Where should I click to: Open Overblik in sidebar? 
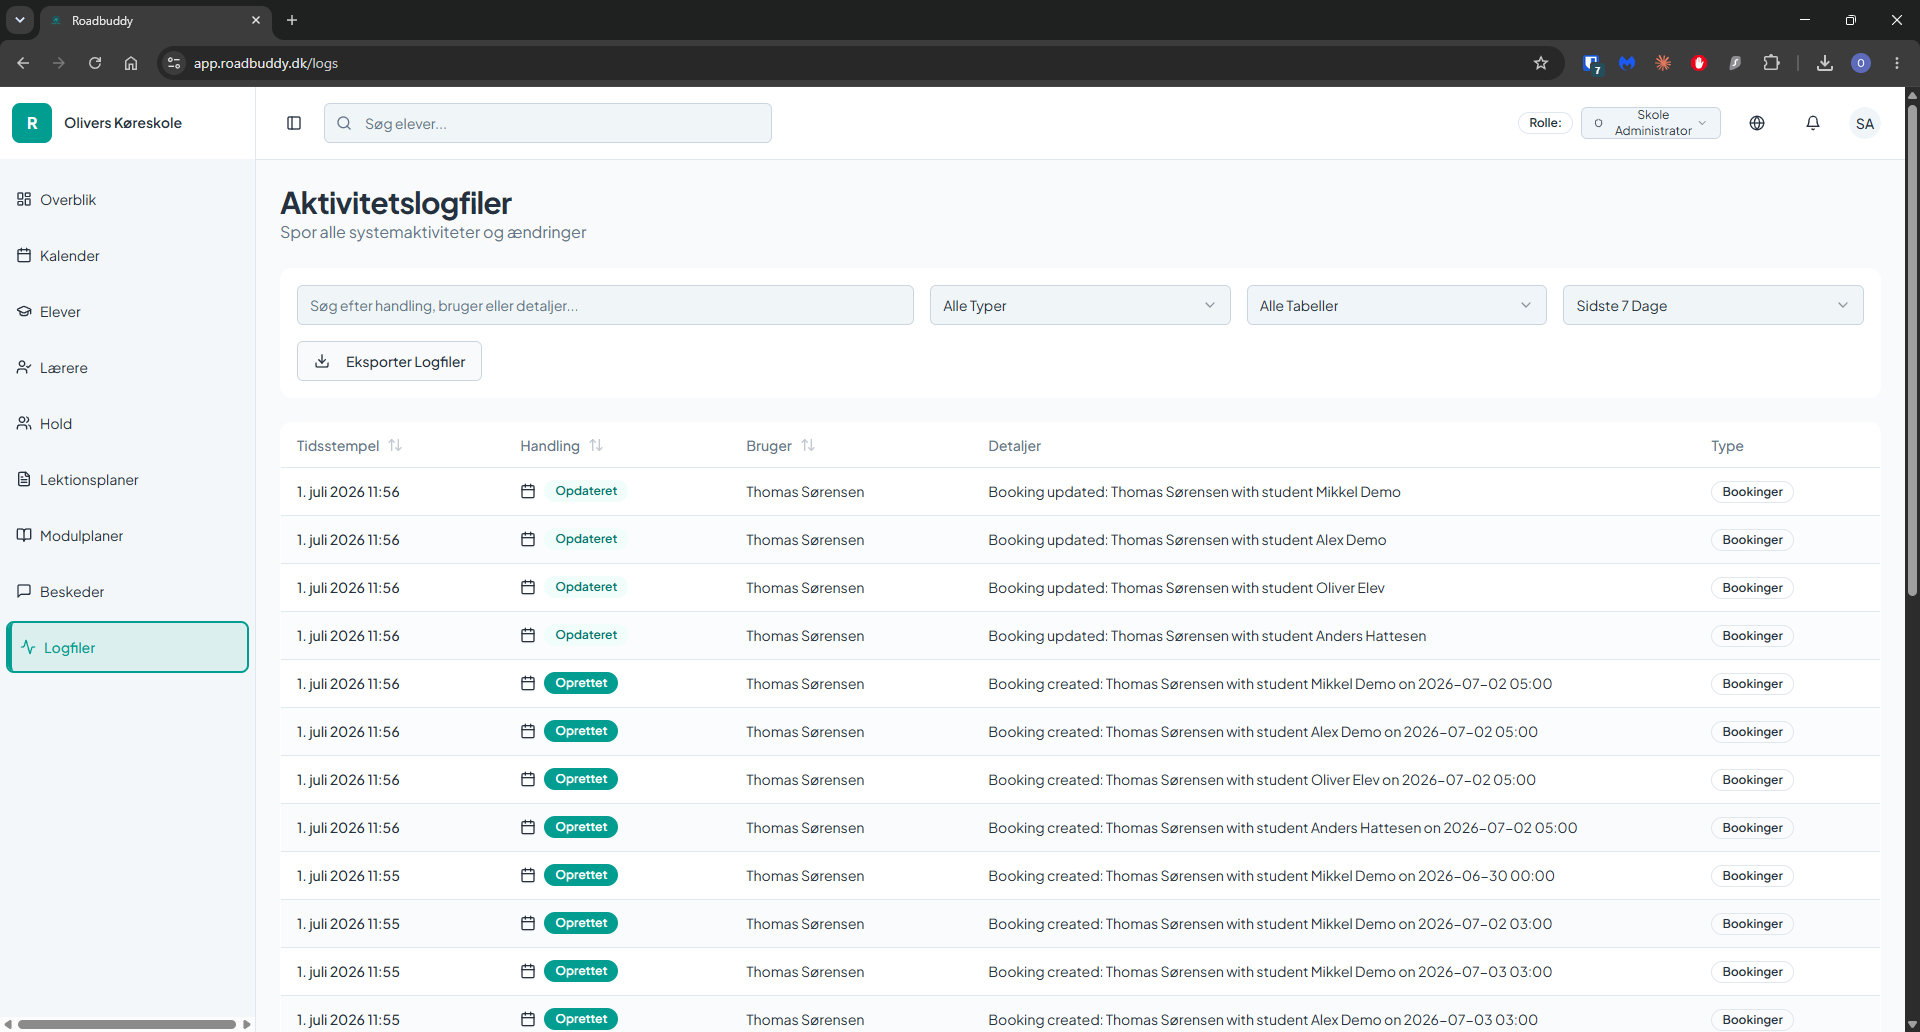pyautogui.click(x=127, y=199)
